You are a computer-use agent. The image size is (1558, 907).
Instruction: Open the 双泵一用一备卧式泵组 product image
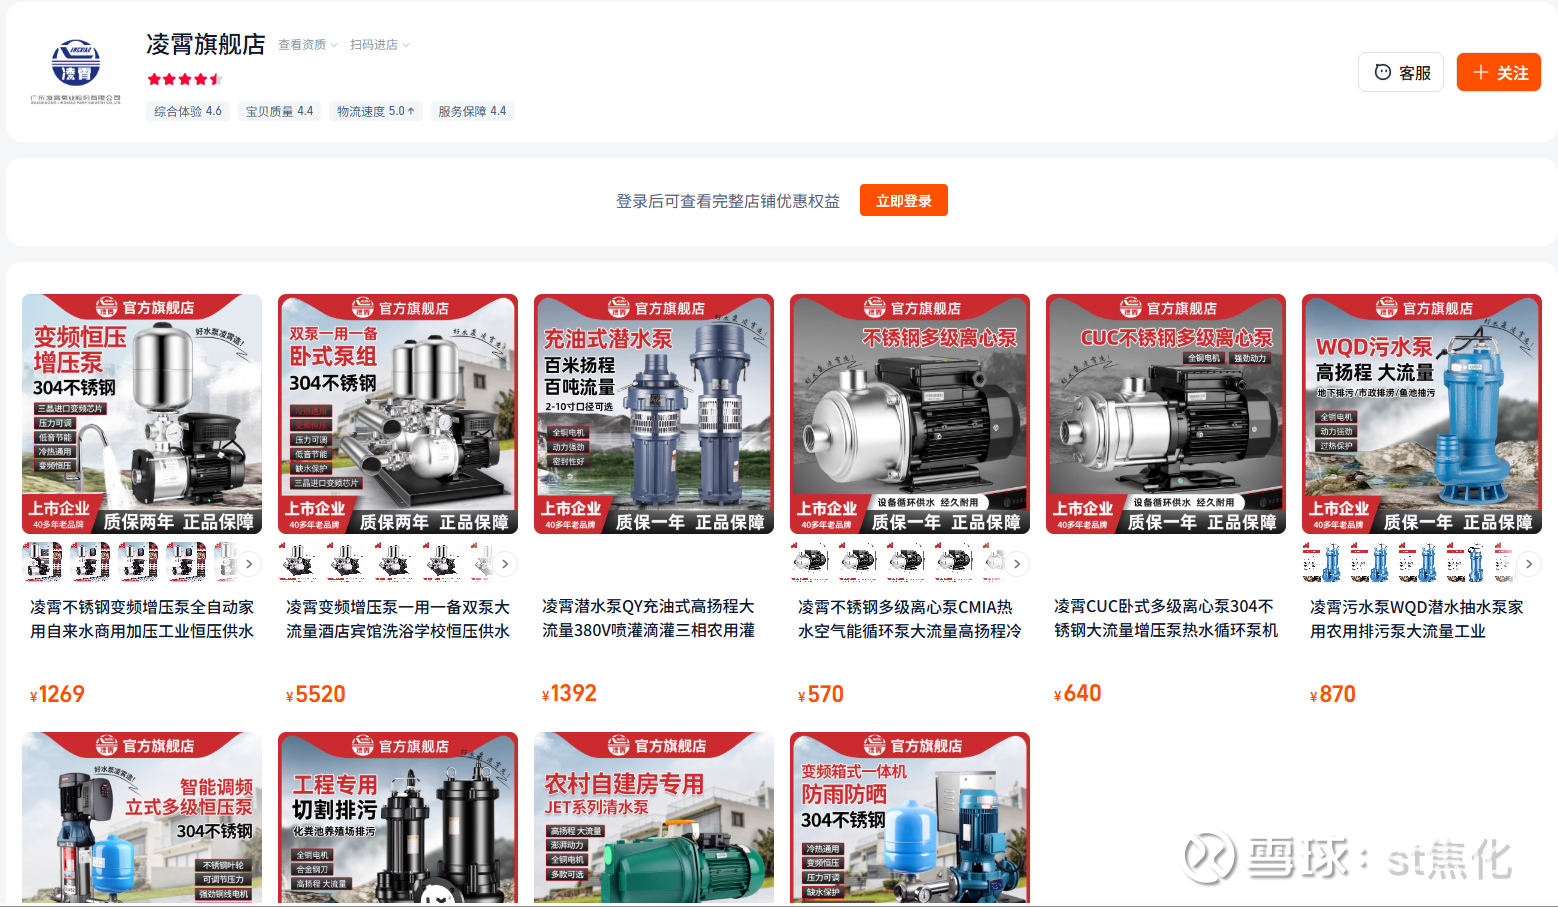pos(398,414)
